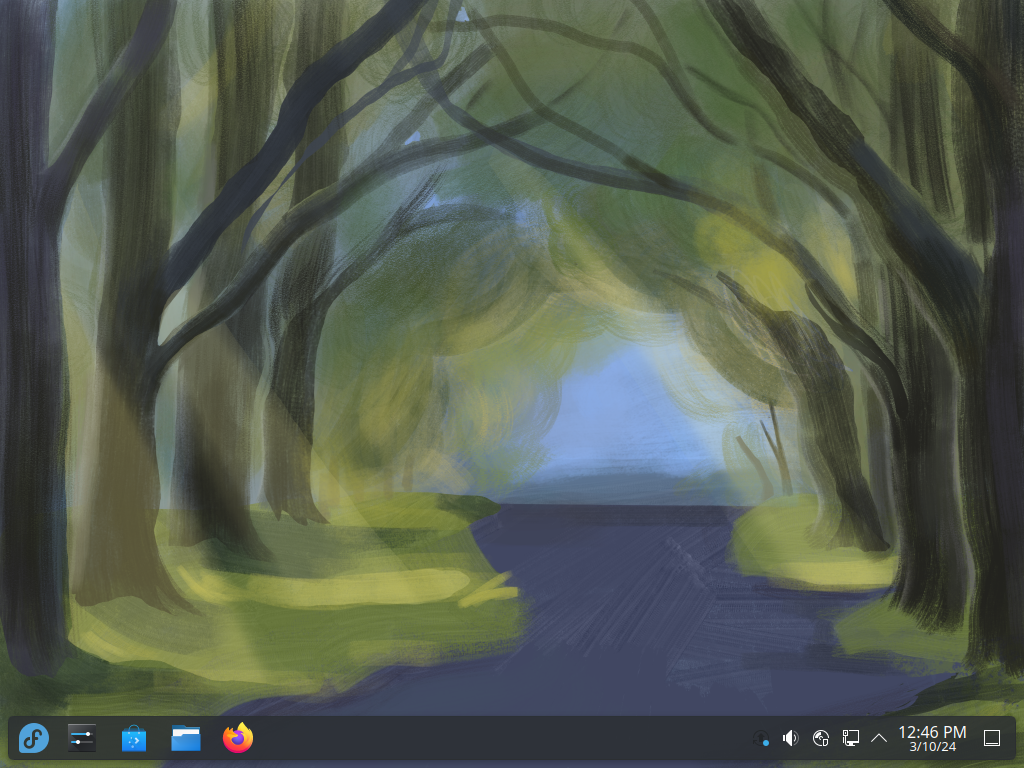Screen dimensions: 1024x768
Task: Launch Discover software center
Action: pyautogui.click(x=134, y=738)
